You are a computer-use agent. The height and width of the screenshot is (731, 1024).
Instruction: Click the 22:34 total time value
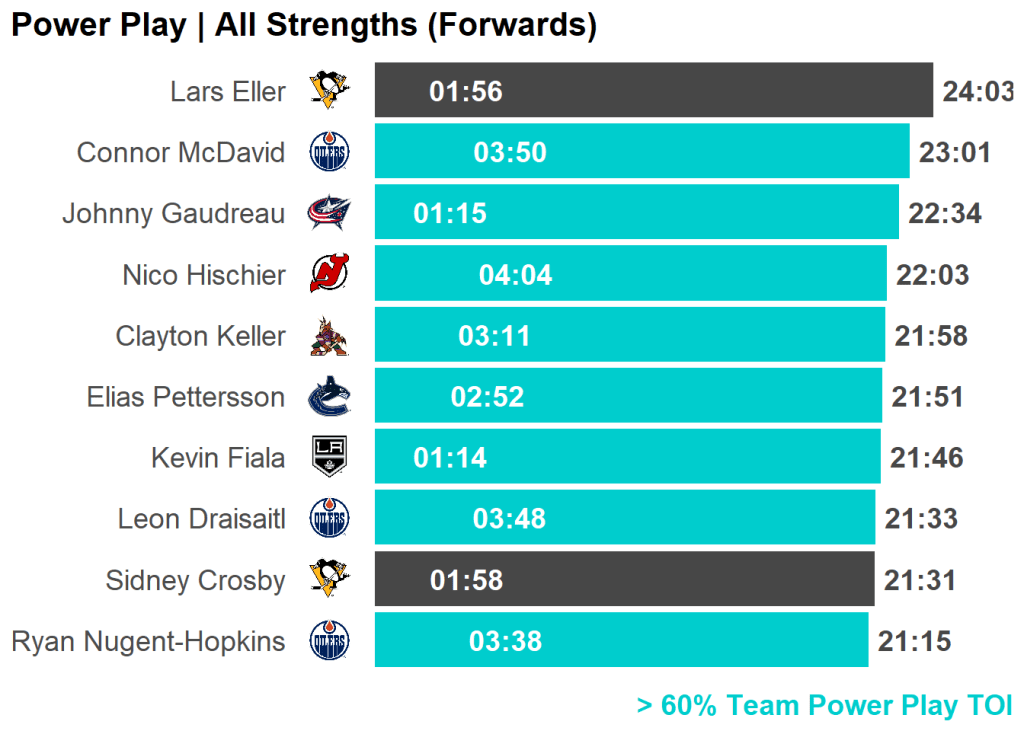pos(944,214)
